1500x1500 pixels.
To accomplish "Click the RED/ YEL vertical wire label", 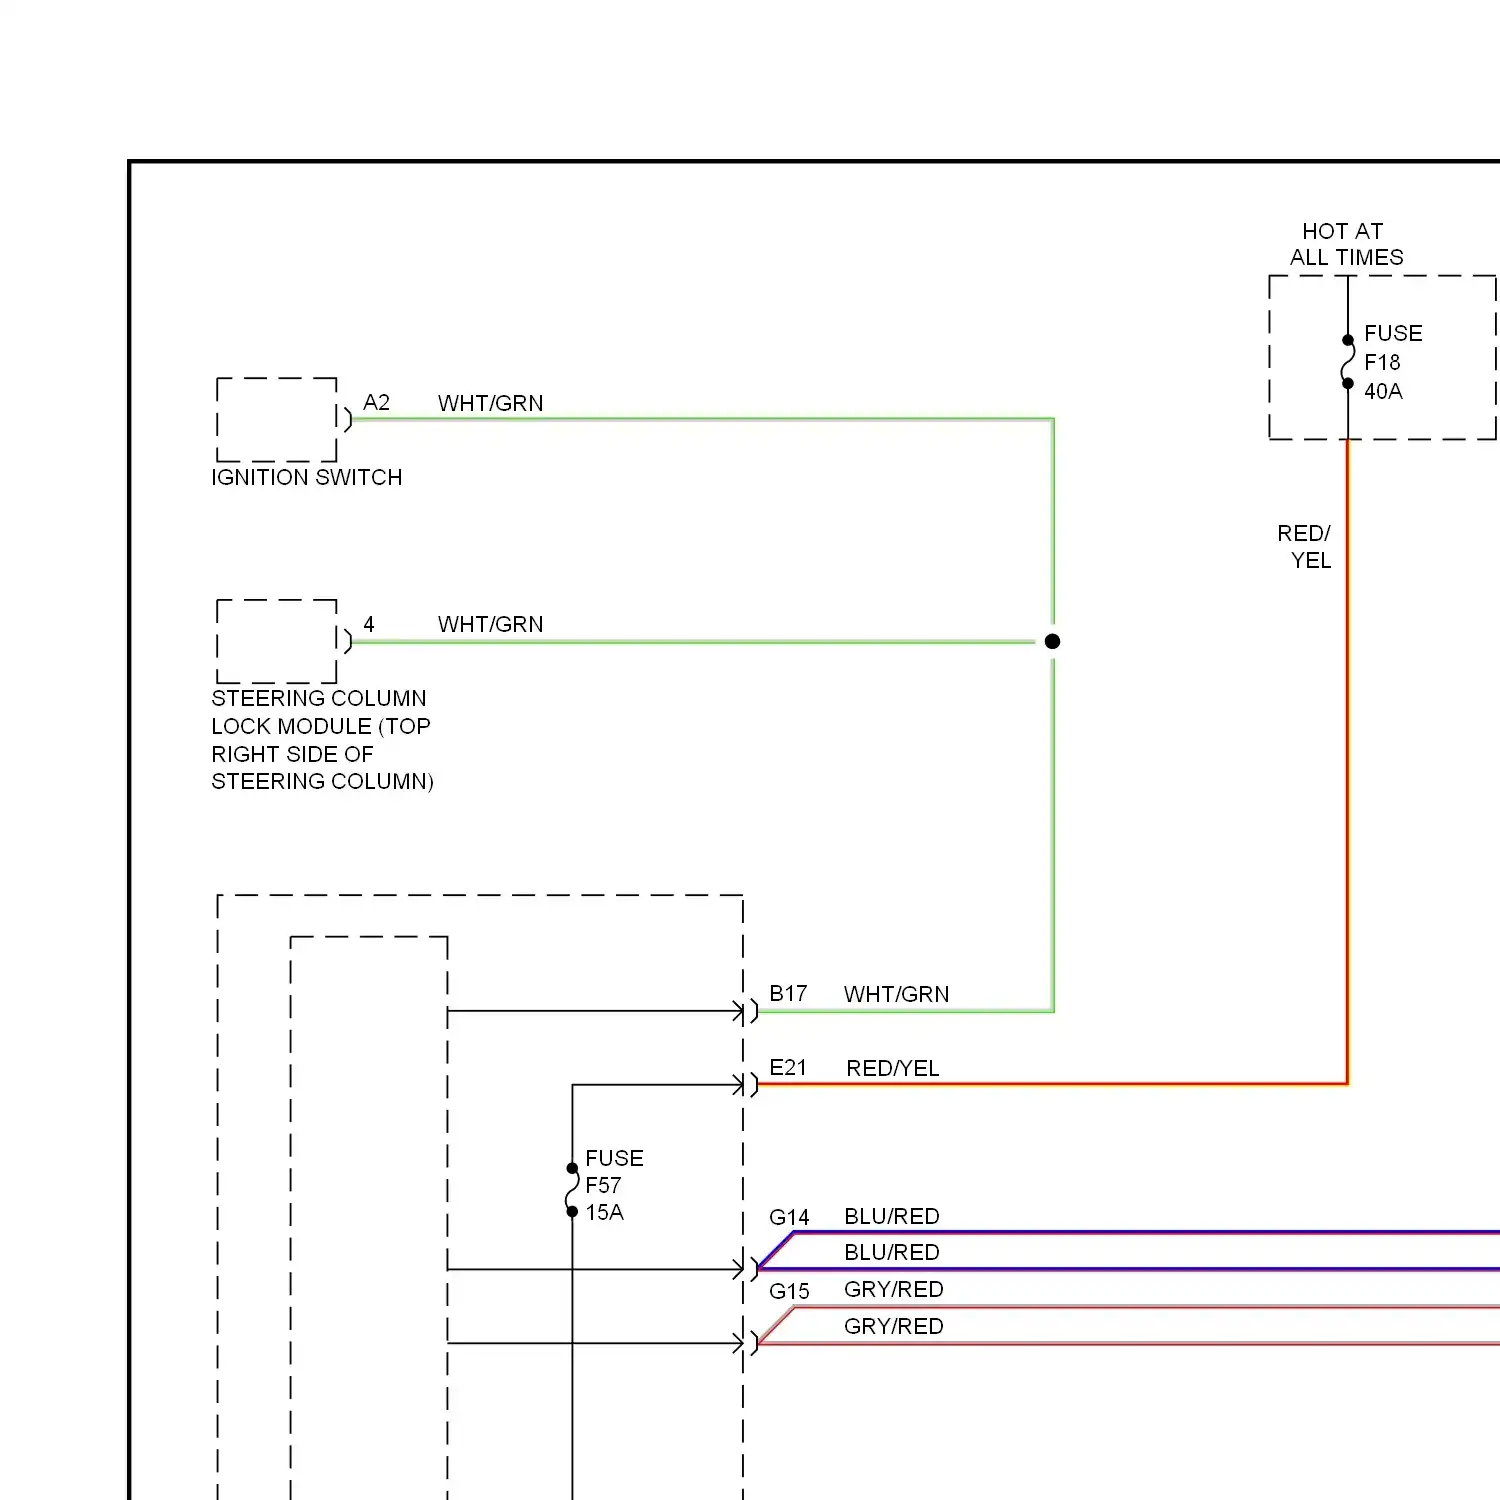I will tap(1305, 547).
